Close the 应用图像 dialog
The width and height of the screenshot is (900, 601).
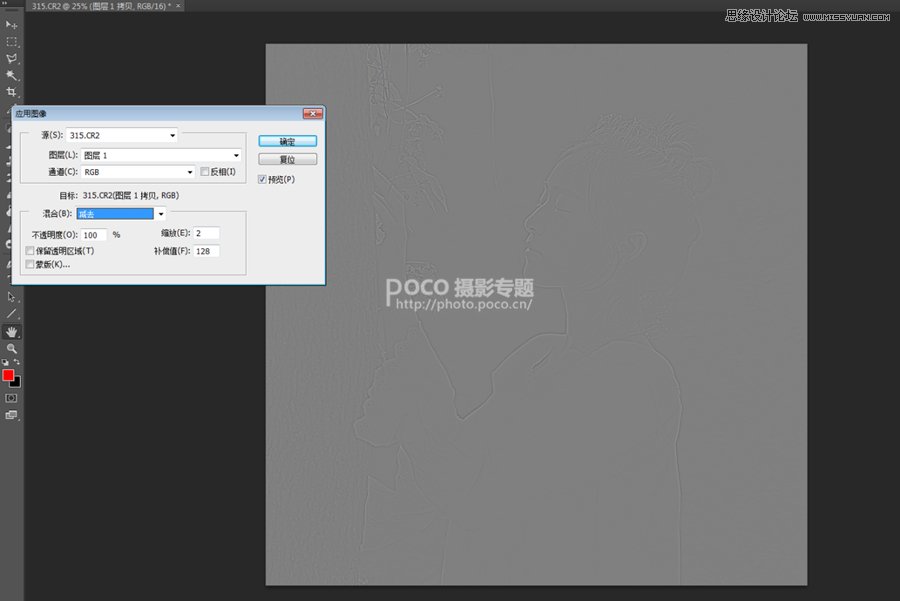[313, 114]
